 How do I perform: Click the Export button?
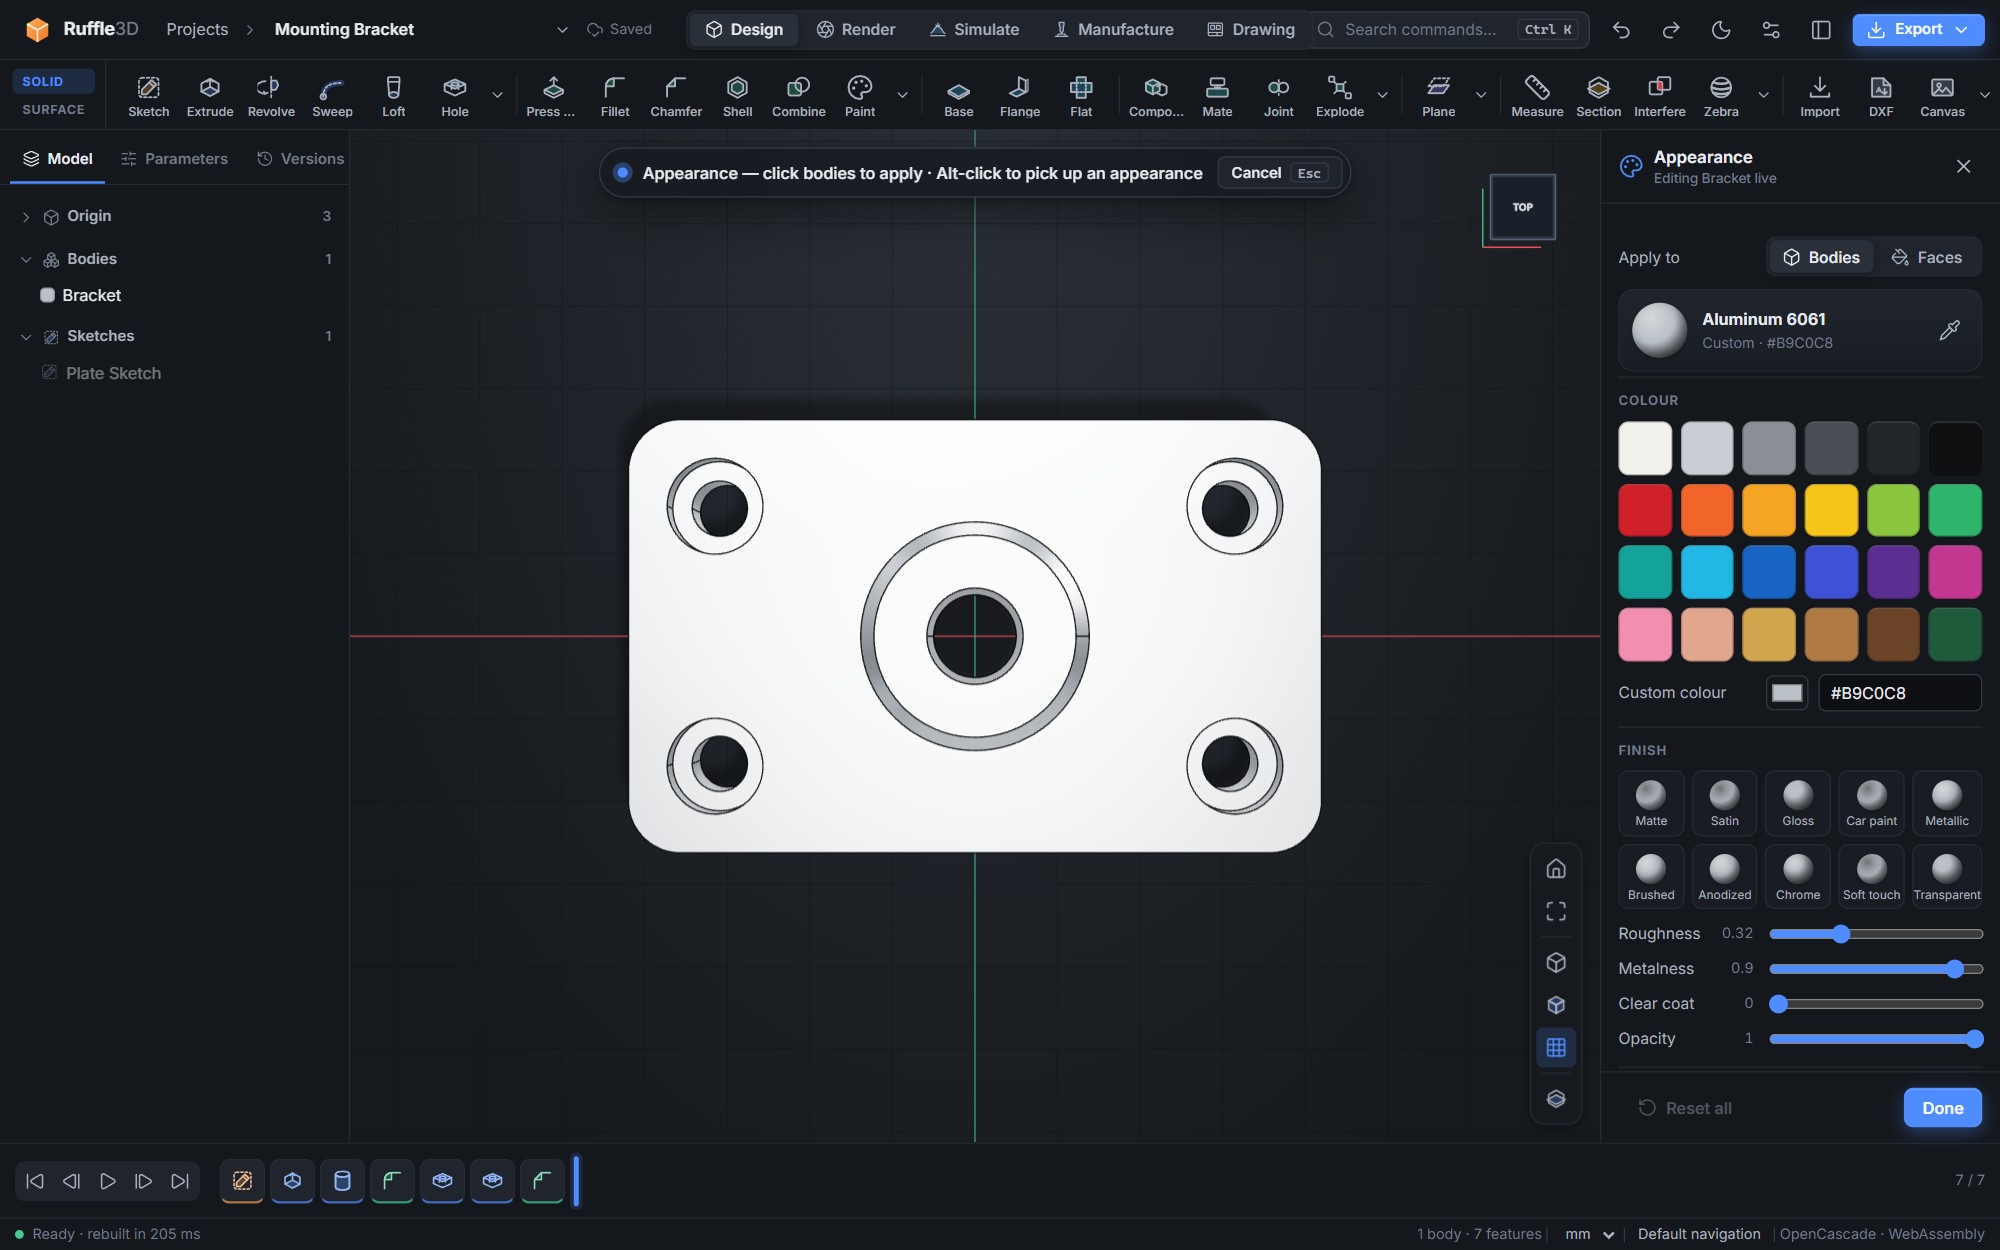click(1917, 30)
